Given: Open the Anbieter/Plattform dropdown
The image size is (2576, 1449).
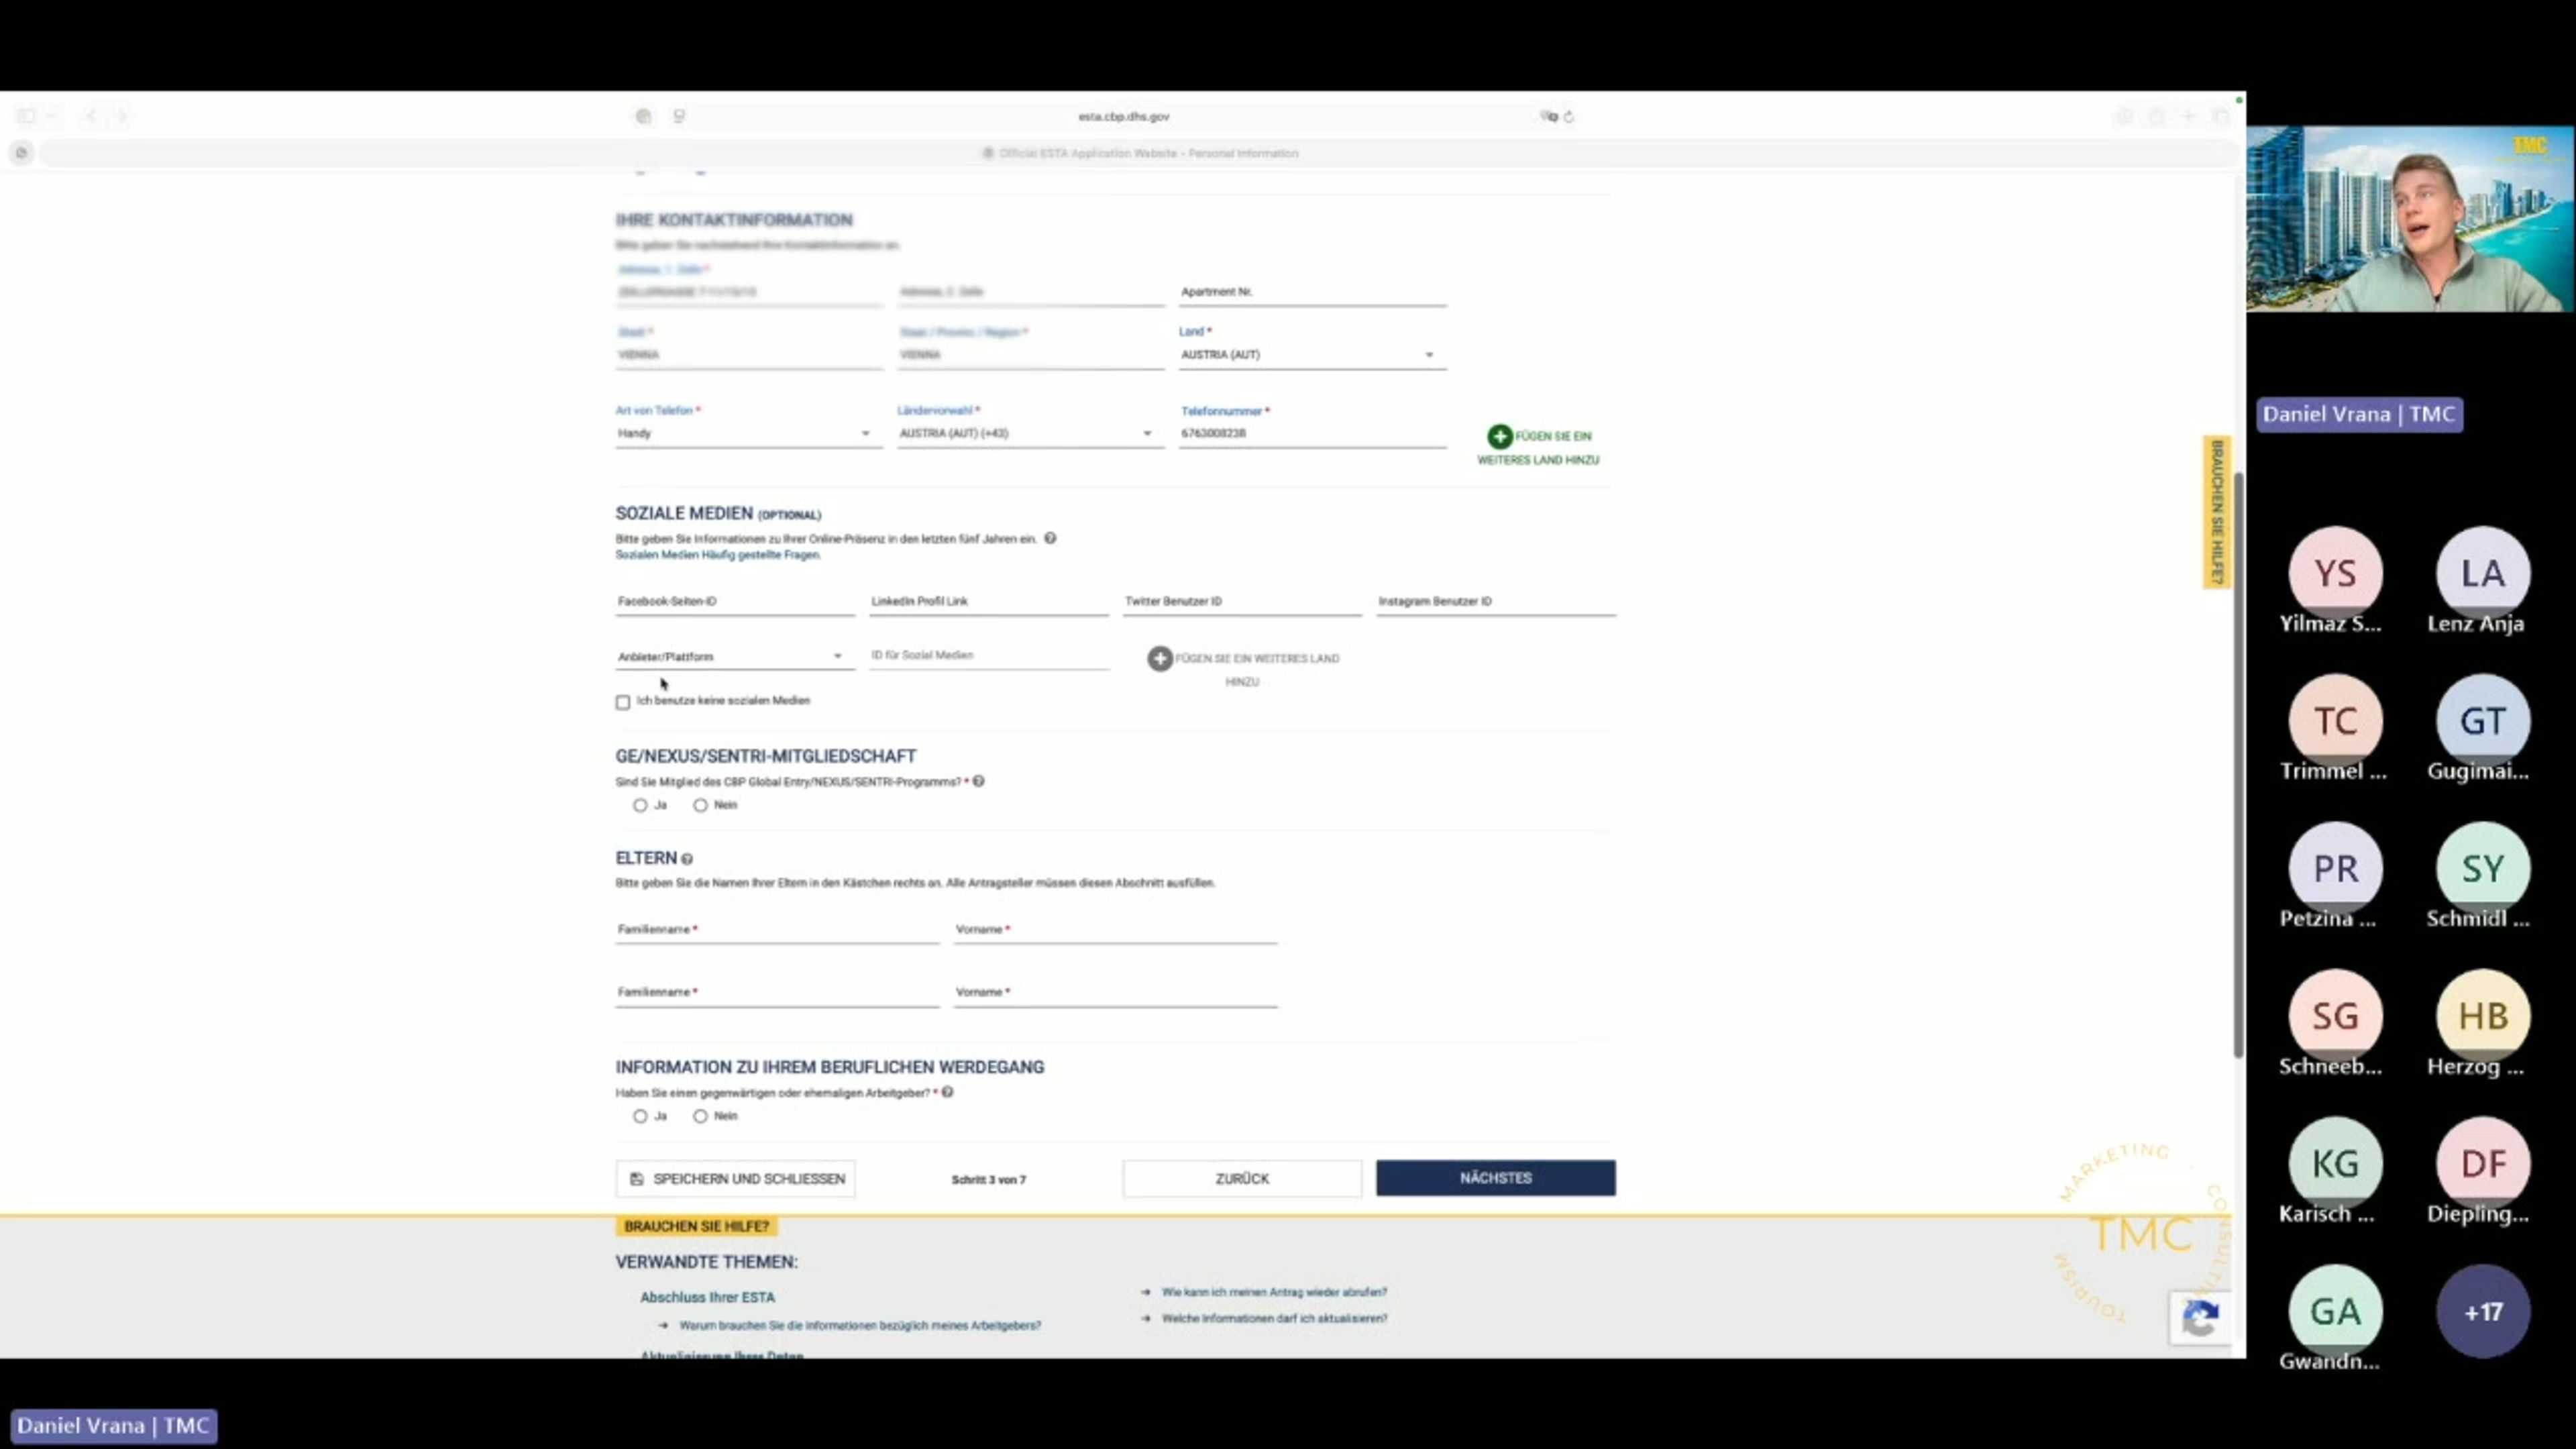Looking at the screenshot, I should pyautogui.click(x=735, y=657).
